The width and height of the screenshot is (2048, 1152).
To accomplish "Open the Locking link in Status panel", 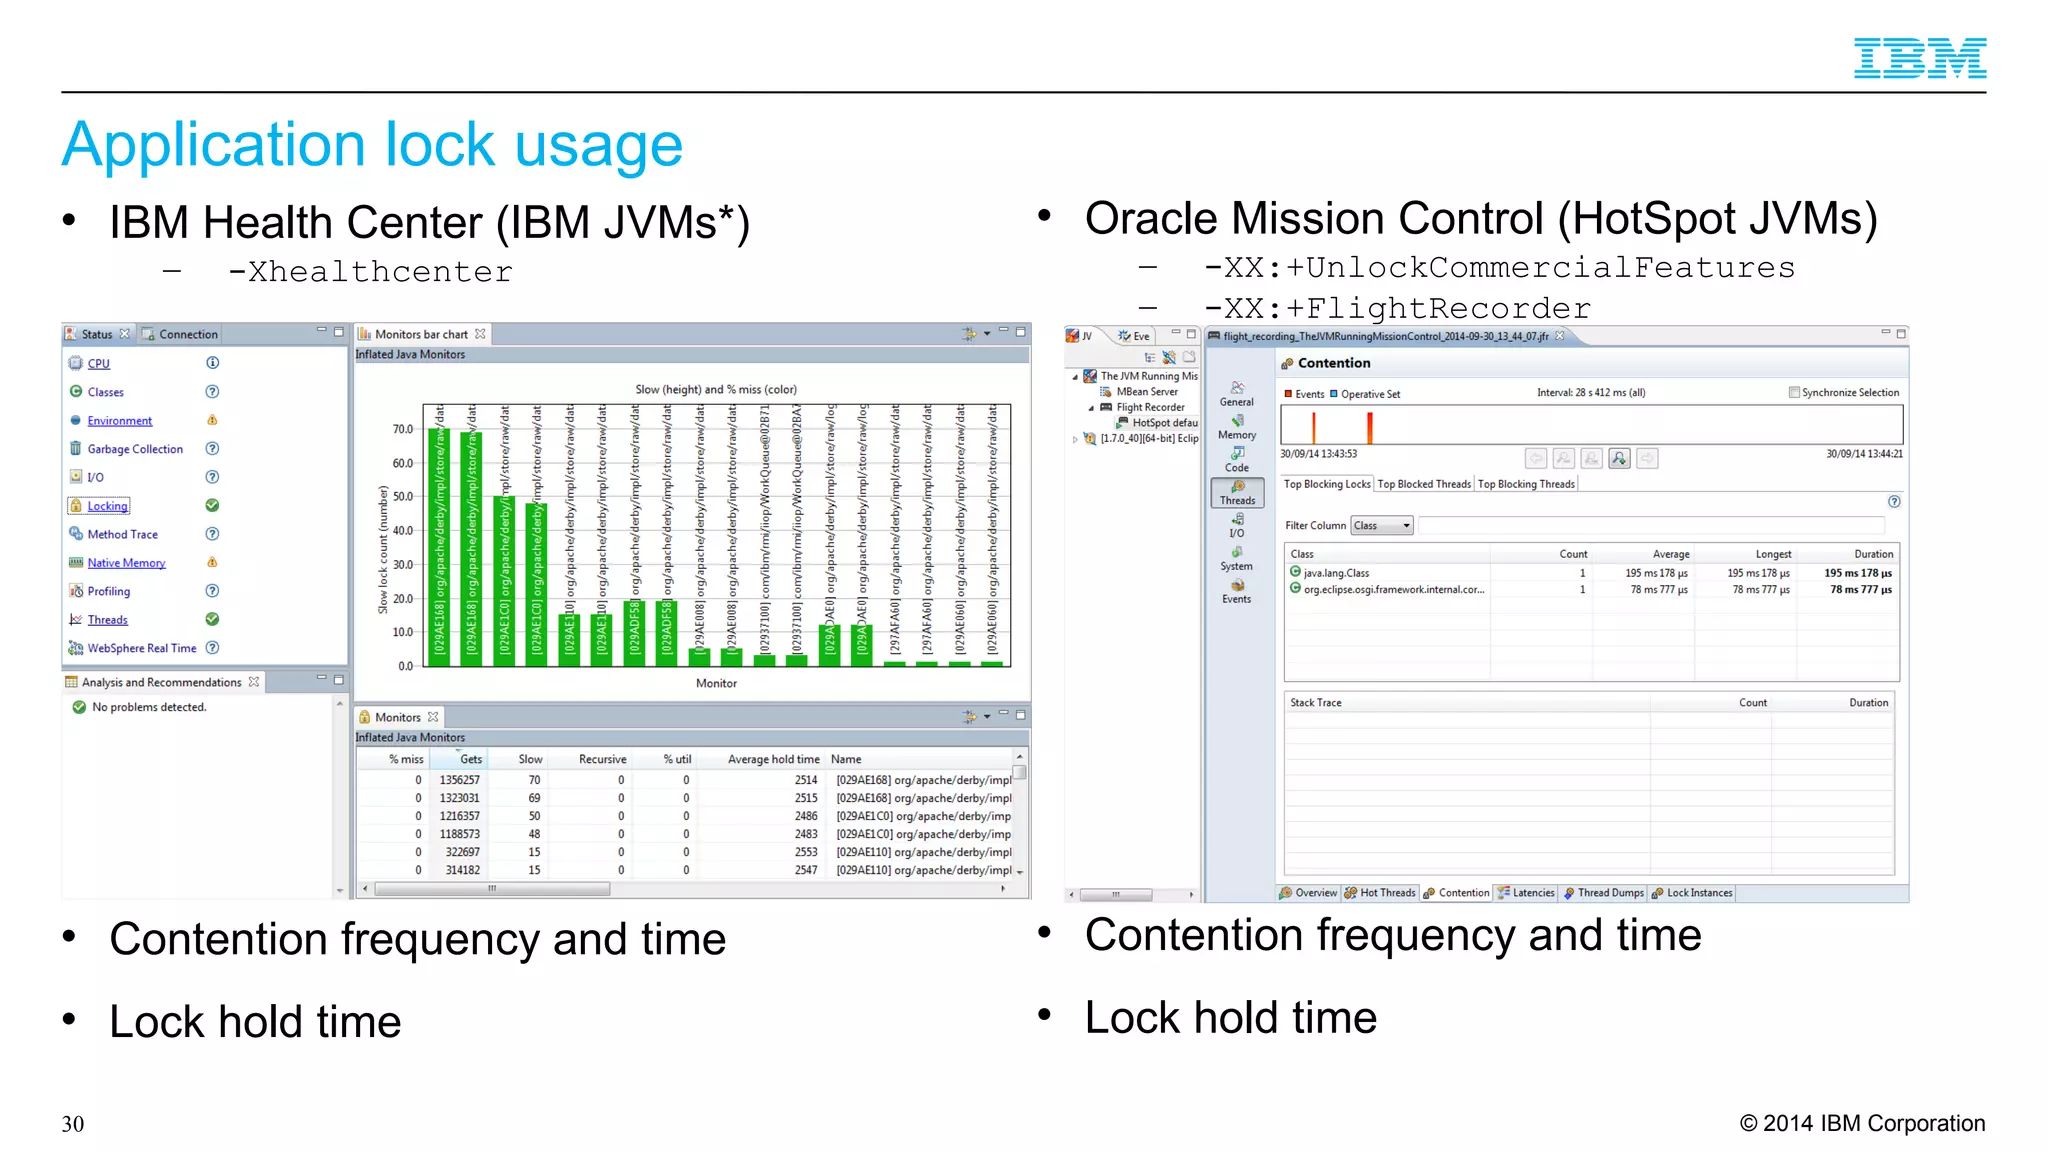I will point(107,506).
